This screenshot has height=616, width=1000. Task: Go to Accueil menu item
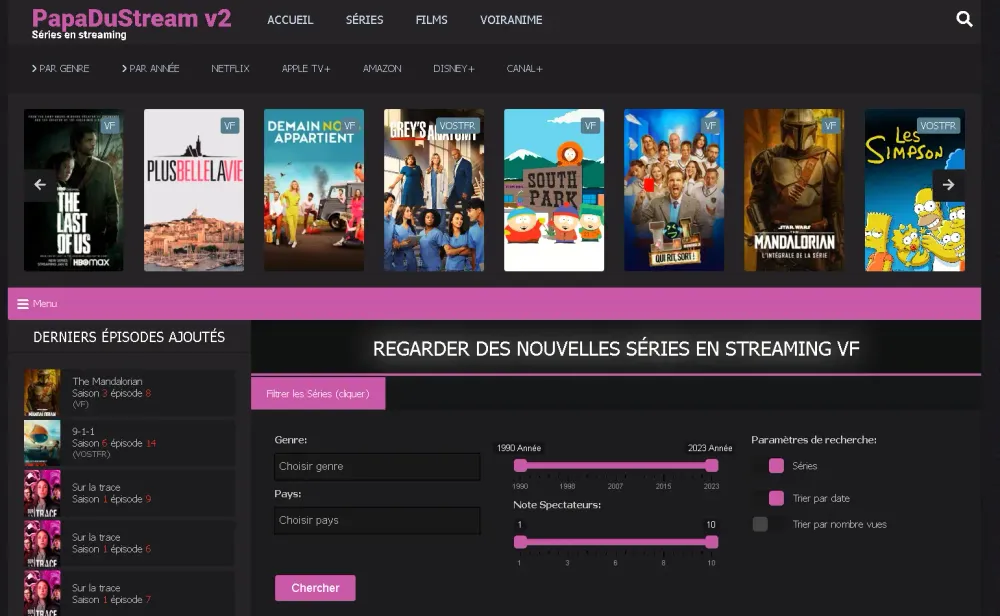[290, 20]
